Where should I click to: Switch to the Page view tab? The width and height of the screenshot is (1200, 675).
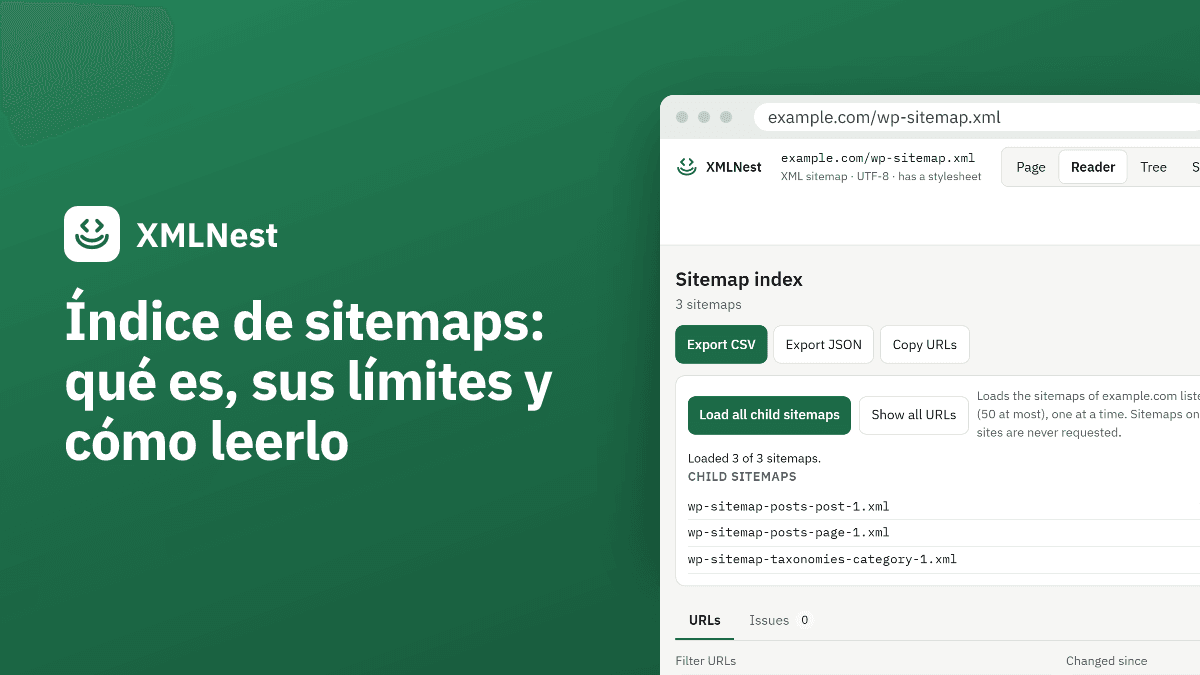(1031, 167)
